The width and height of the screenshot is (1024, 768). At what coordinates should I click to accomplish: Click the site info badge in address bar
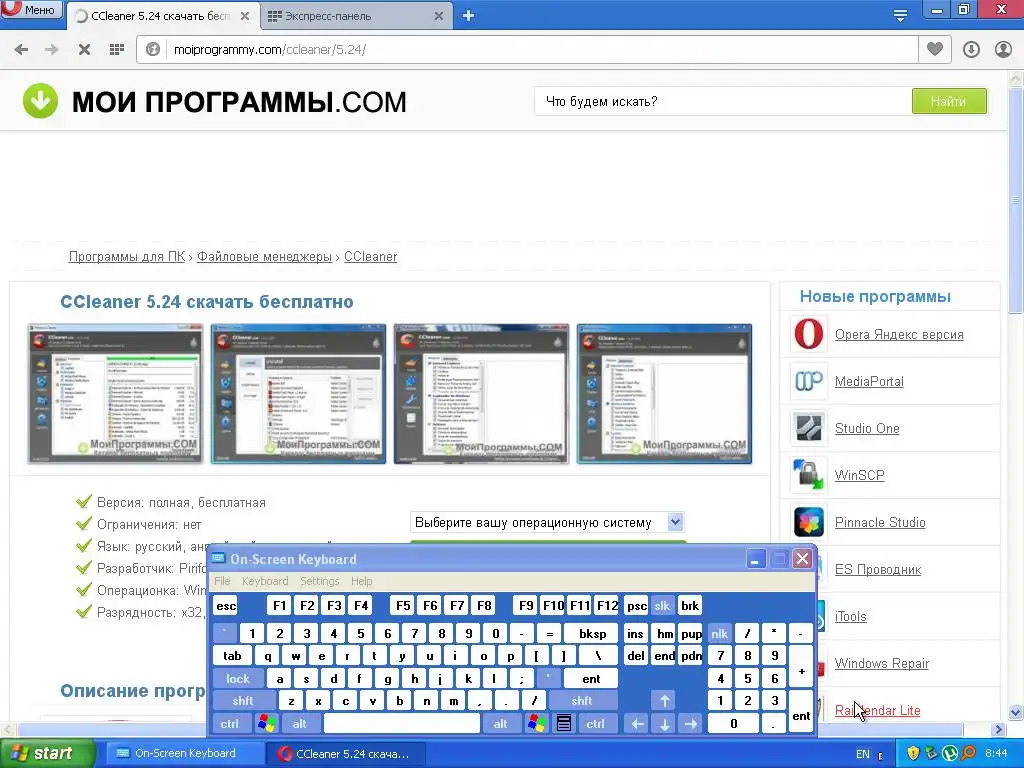(153, 49)
